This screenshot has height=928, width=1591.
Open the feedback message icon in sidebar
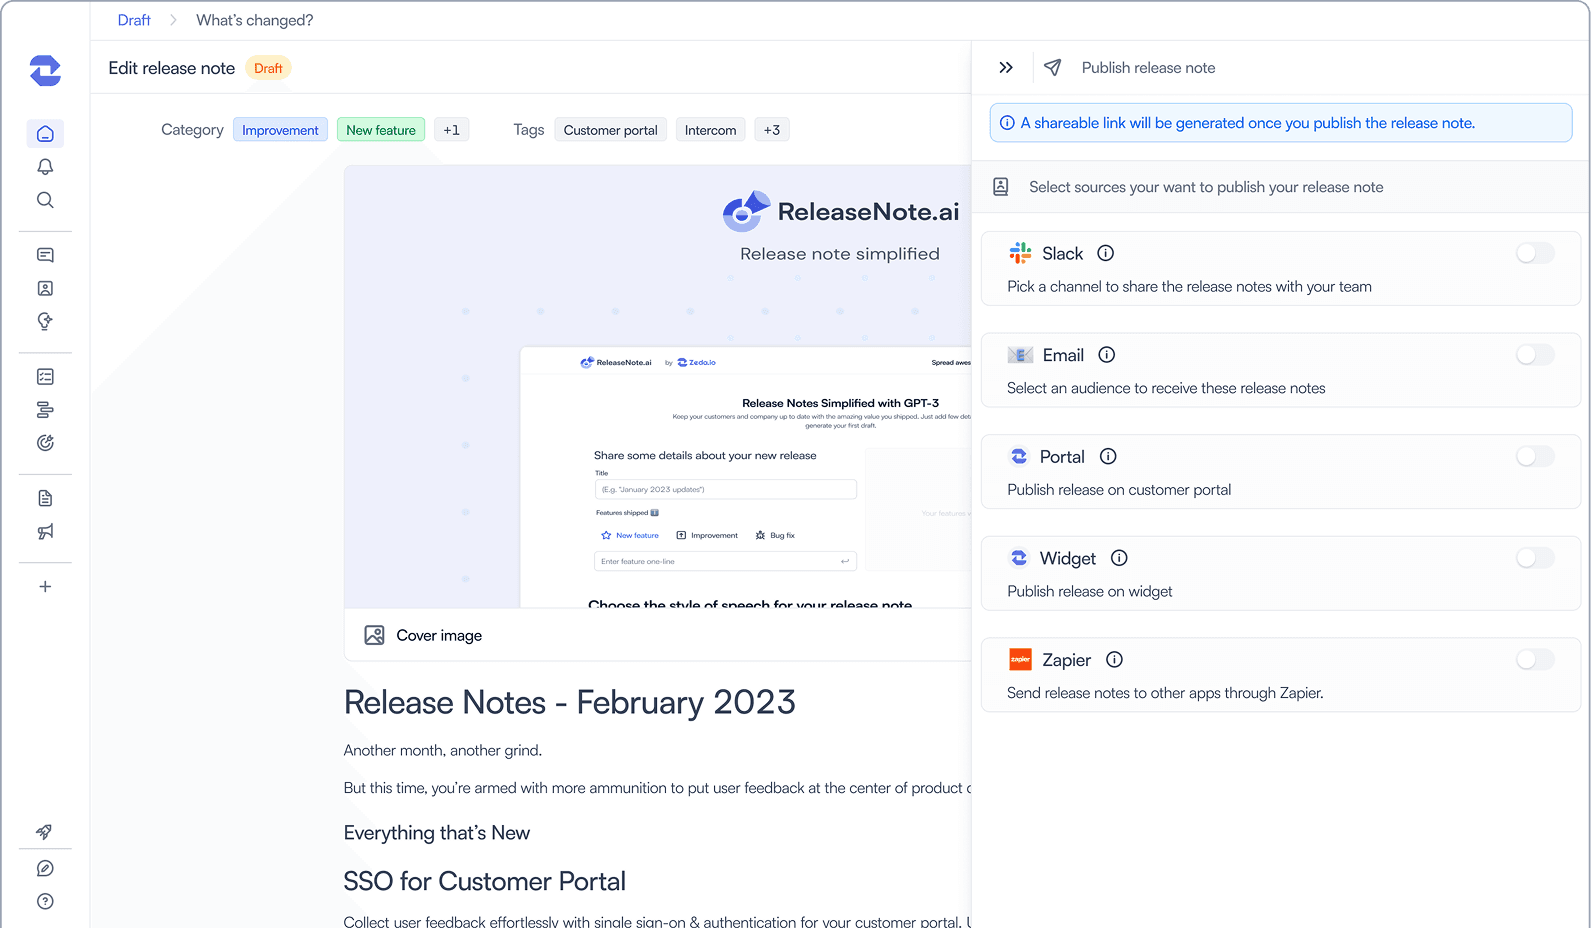pyautogui.click(x=45, y=255)
